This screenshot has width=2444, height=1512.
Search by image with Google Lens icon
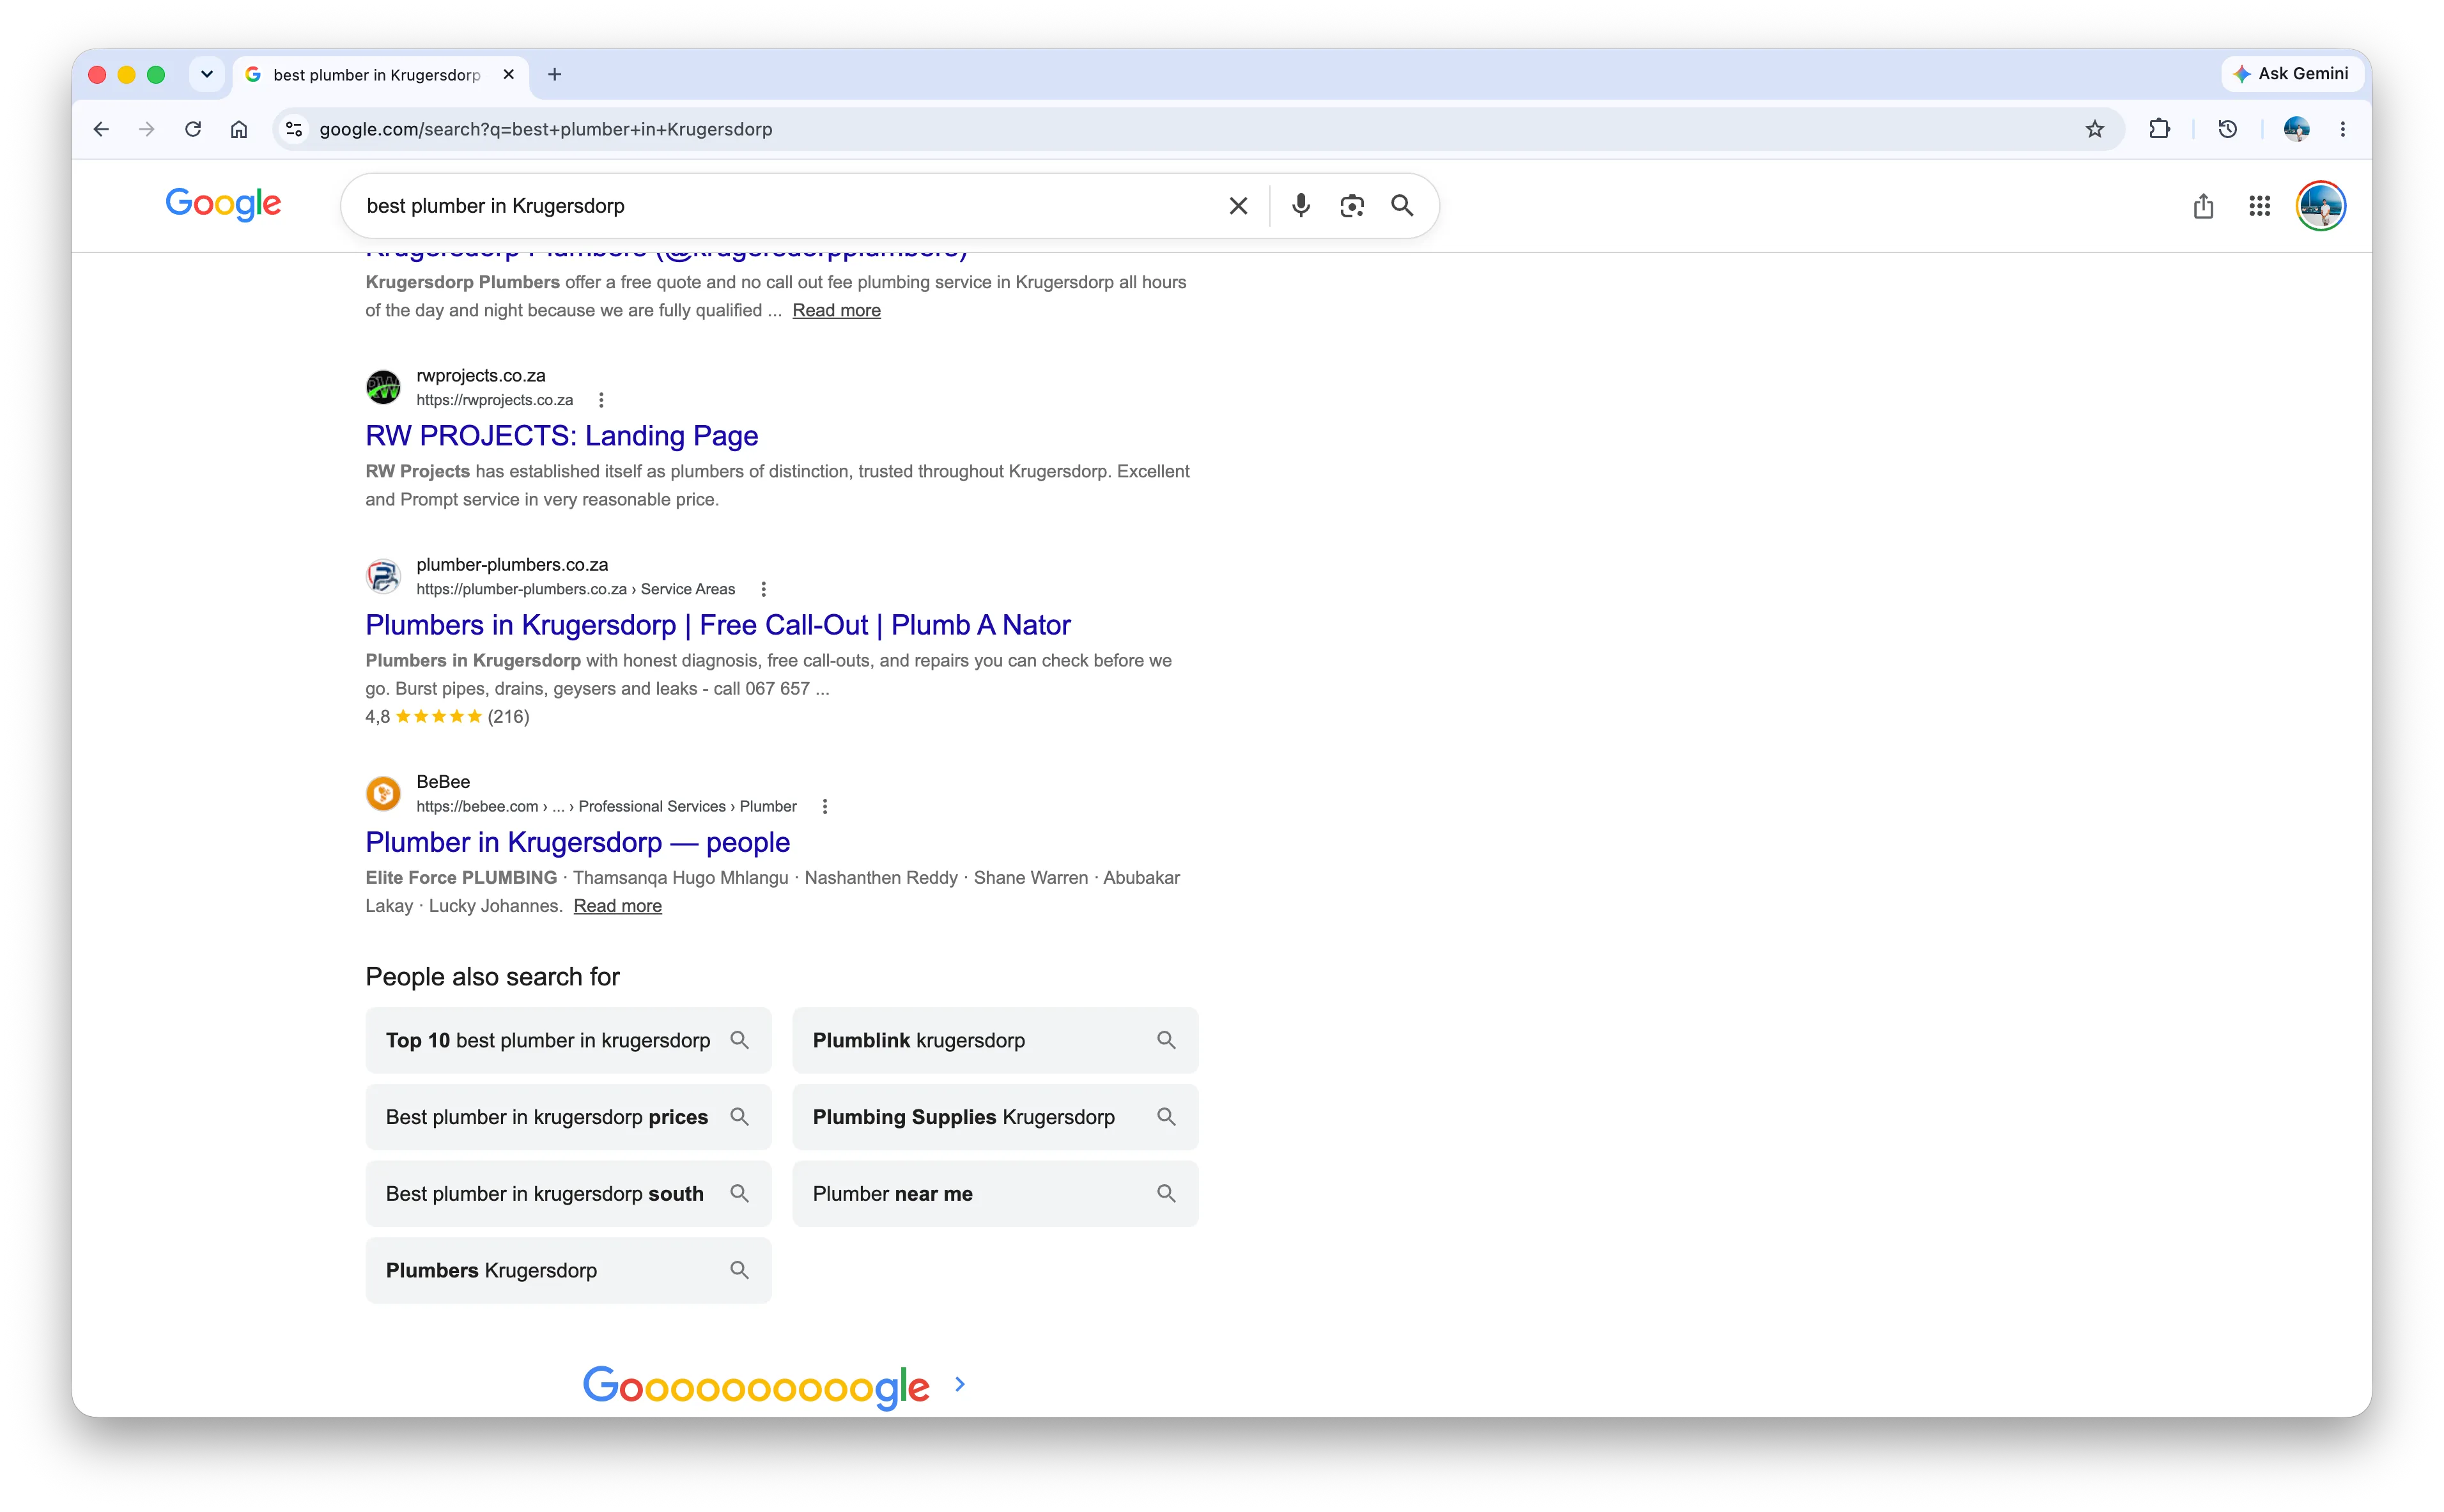1352,206
